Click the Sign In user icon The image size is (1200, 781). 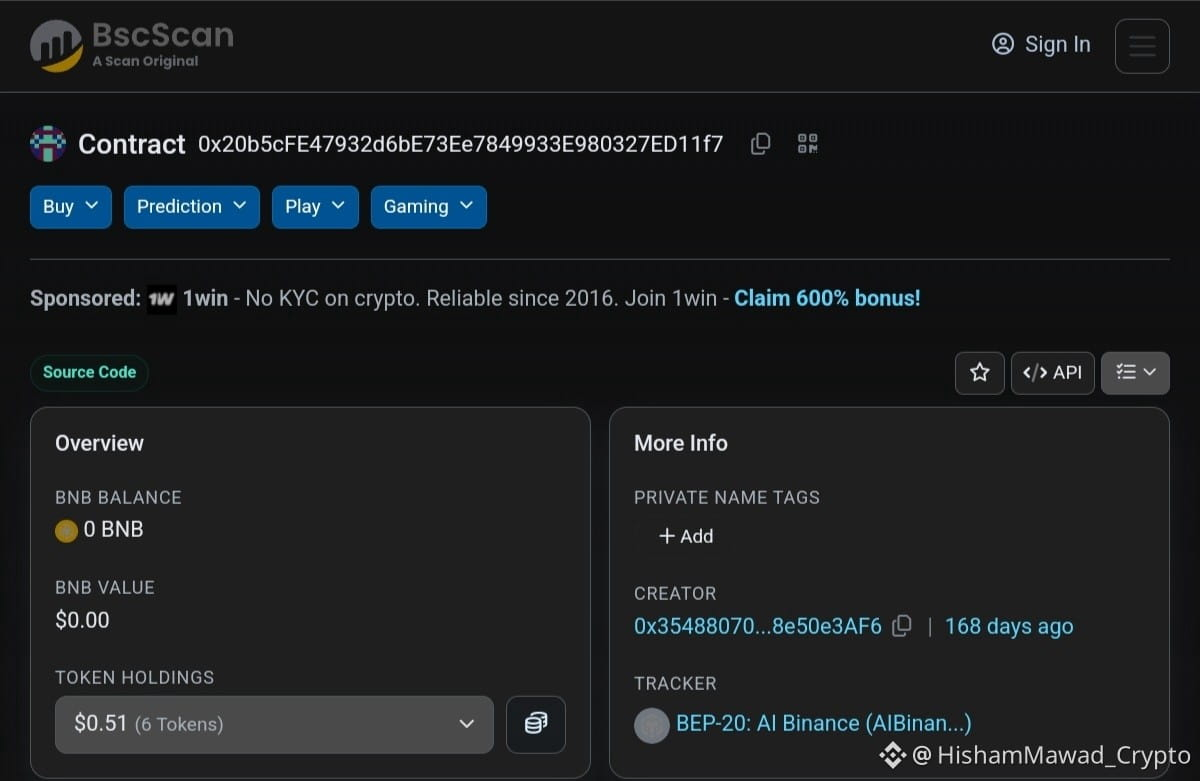pos(1003,44)
